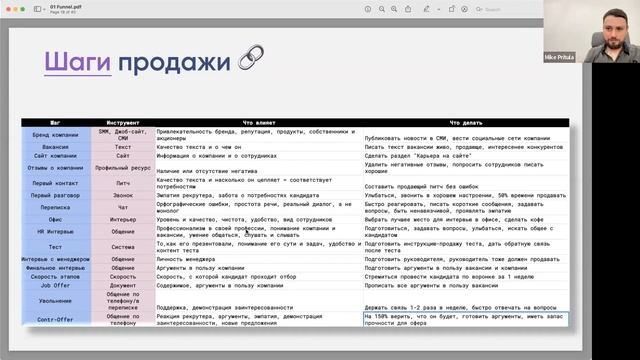The width and height of the screenshot is (640, 360).
Task: Select the "Офис" step cell
Action: [x=56, y=220]
